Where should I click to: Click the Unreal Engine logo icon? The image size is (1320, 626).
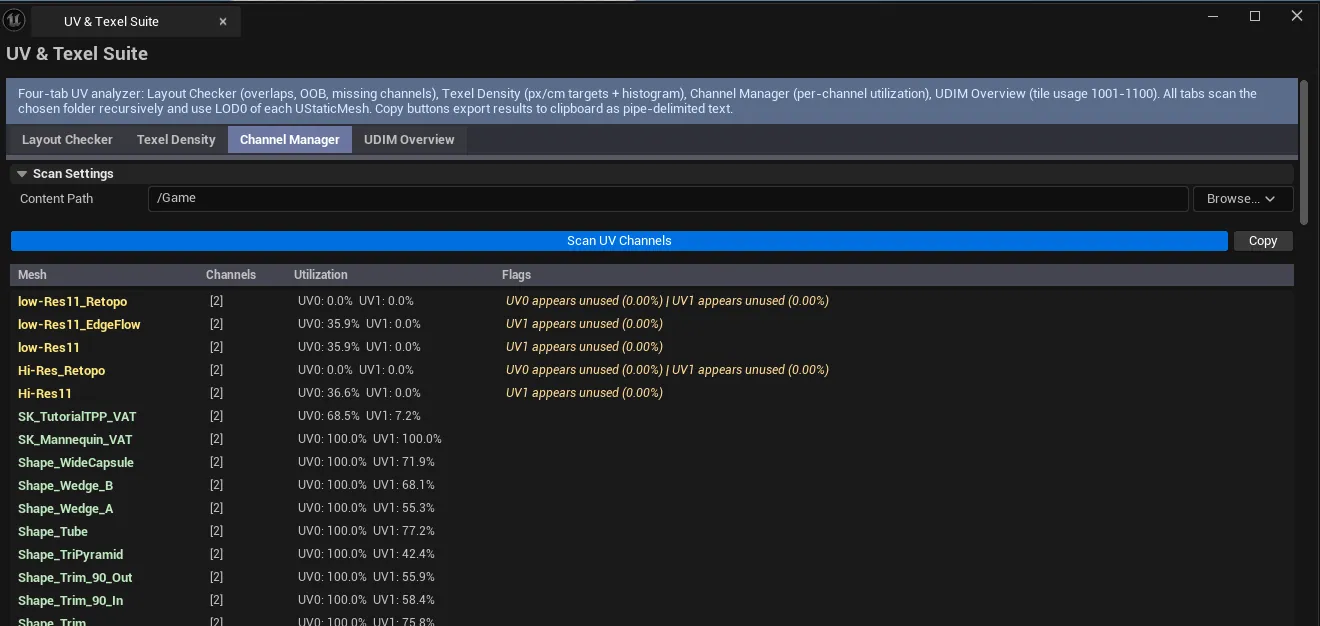coord(14,20)
